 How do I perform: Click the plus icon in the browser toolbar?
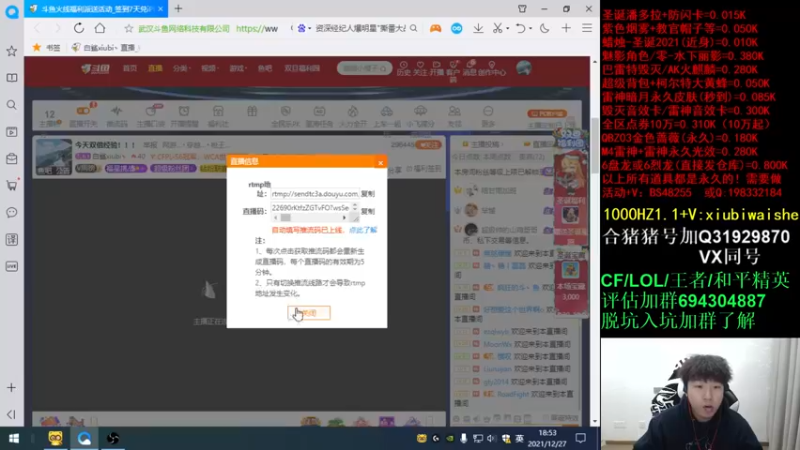[566, 29]
